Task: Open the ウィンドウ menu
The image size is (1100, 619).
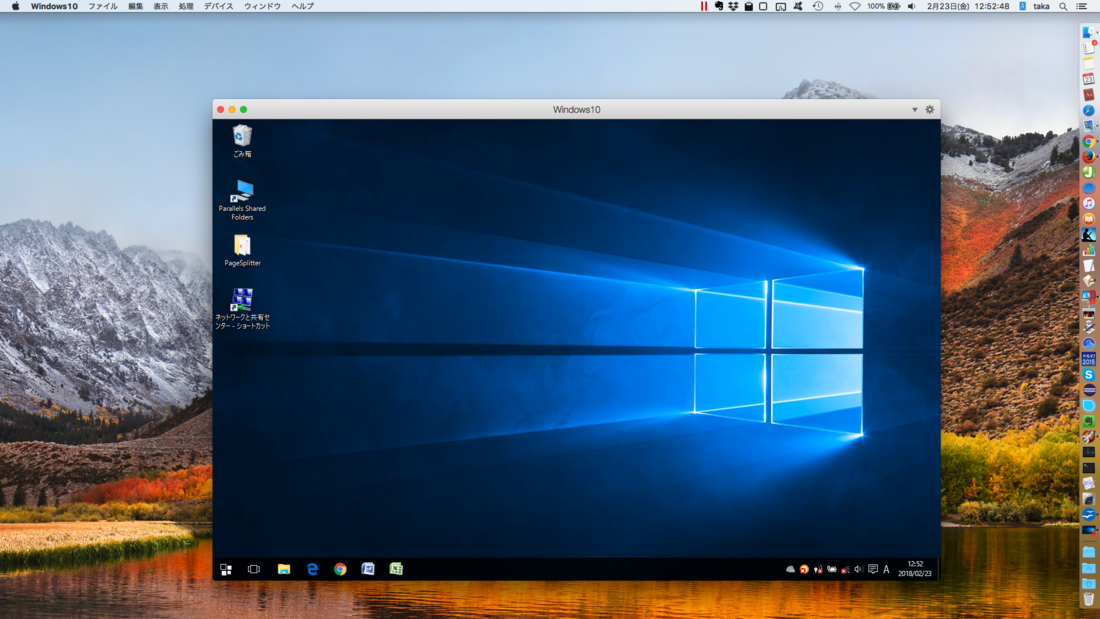Action: [262, 6]
